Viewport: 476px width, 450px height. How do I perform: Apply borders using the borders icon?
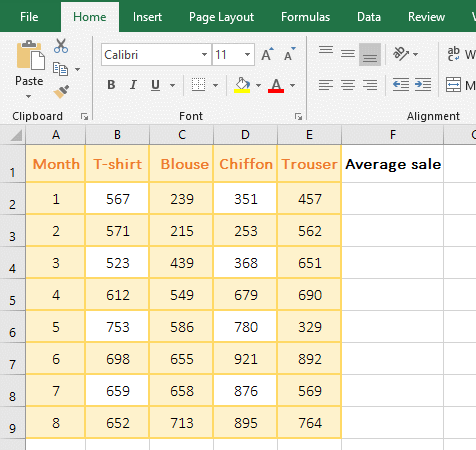pos(198,85)
